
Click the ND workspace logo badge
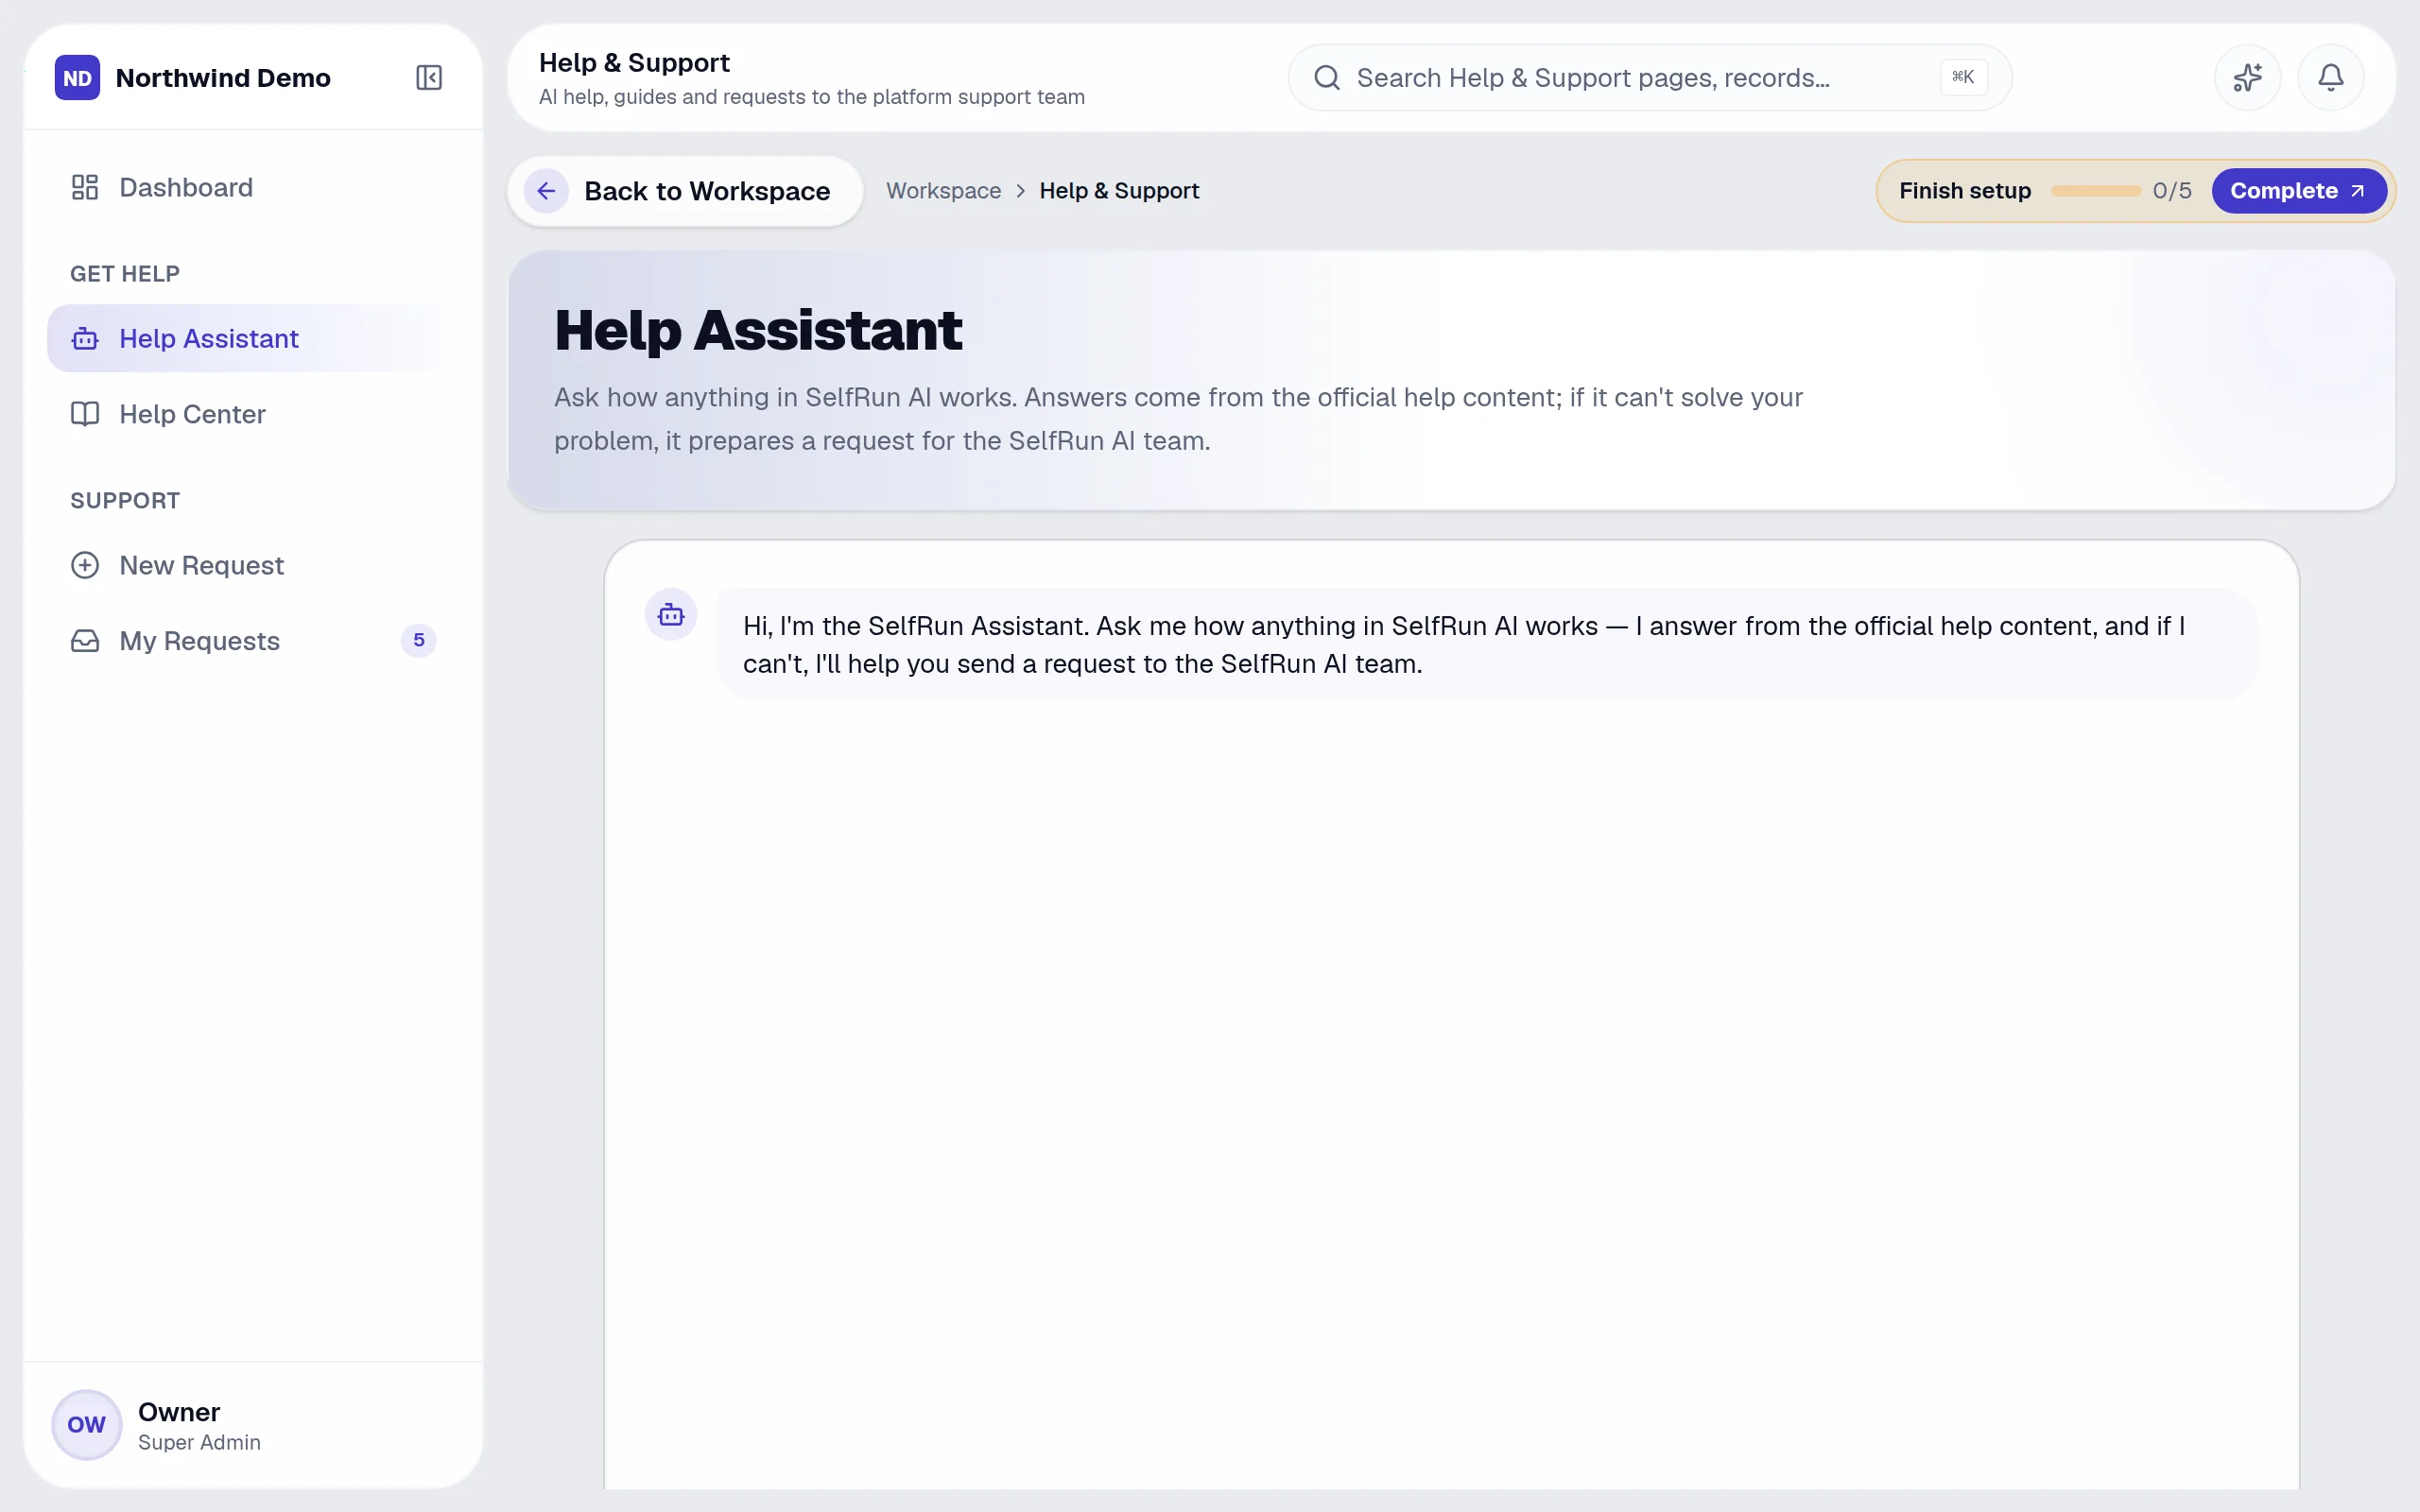(x=77, y=78)
